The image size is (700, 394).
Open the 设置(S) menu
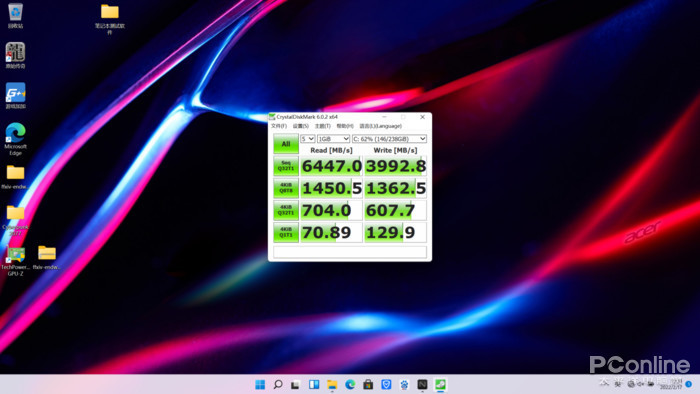[x=300, y=126]
